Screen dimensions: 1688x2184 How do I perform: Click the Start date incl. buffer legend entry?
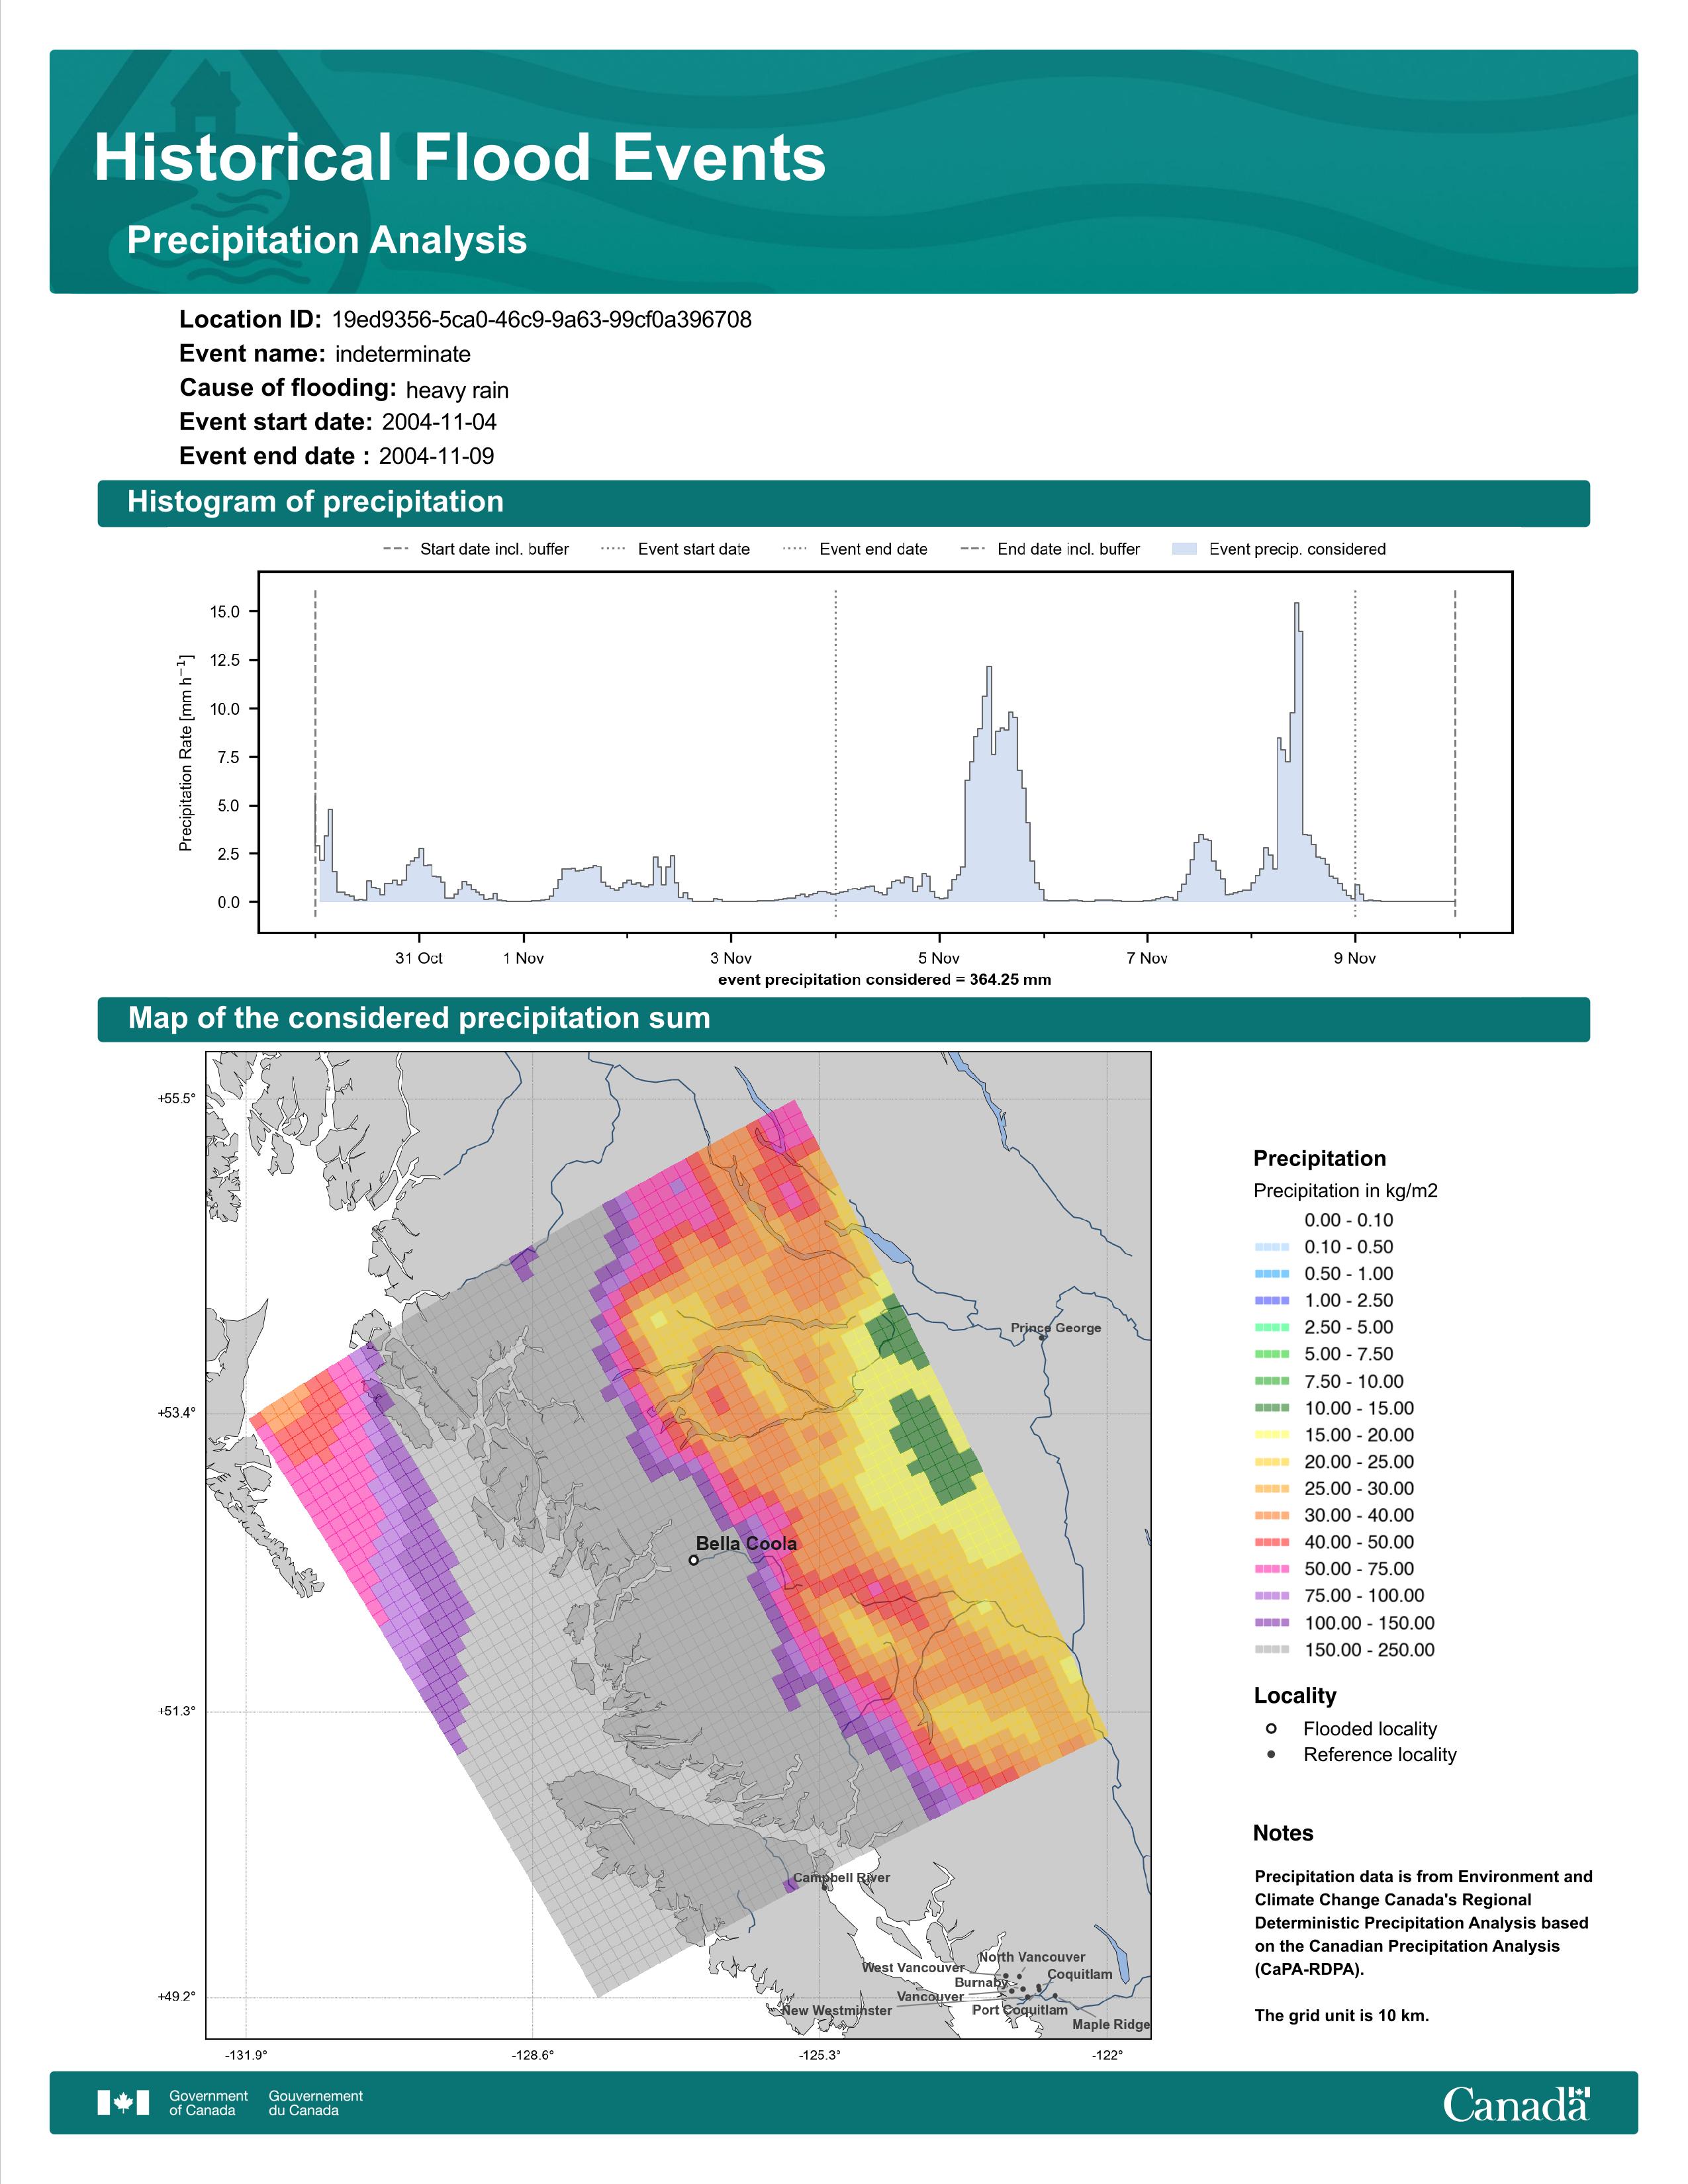click(x=476, y=549)
